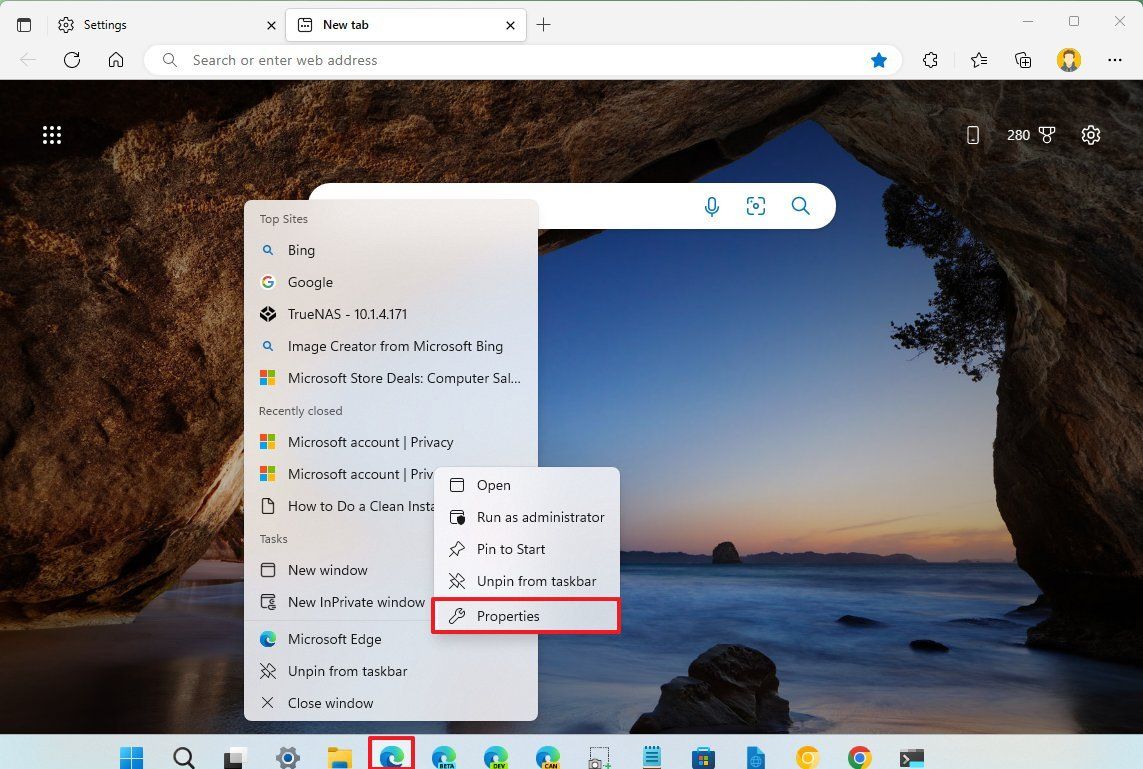Open the Snipping Tool from the taskbar

pos(599,757)
